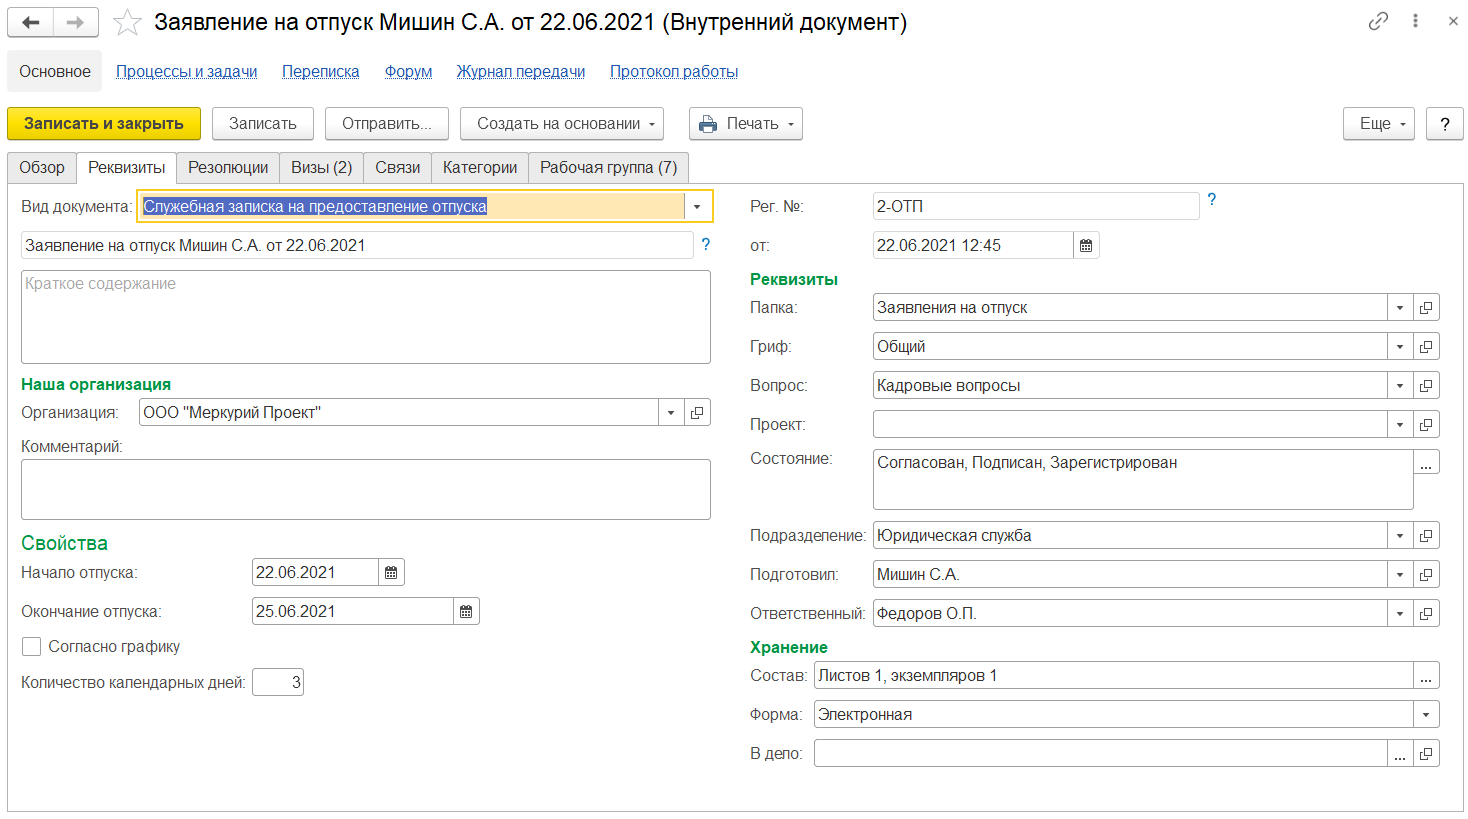
Task: Expand the Вид документа dropdown
Action: click(x=697, y=207)
